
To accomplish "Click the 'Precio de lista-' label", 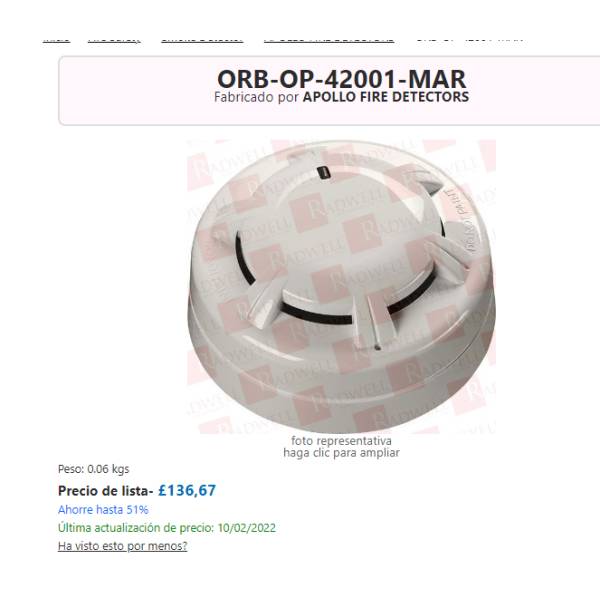I will tap(106, 491).
